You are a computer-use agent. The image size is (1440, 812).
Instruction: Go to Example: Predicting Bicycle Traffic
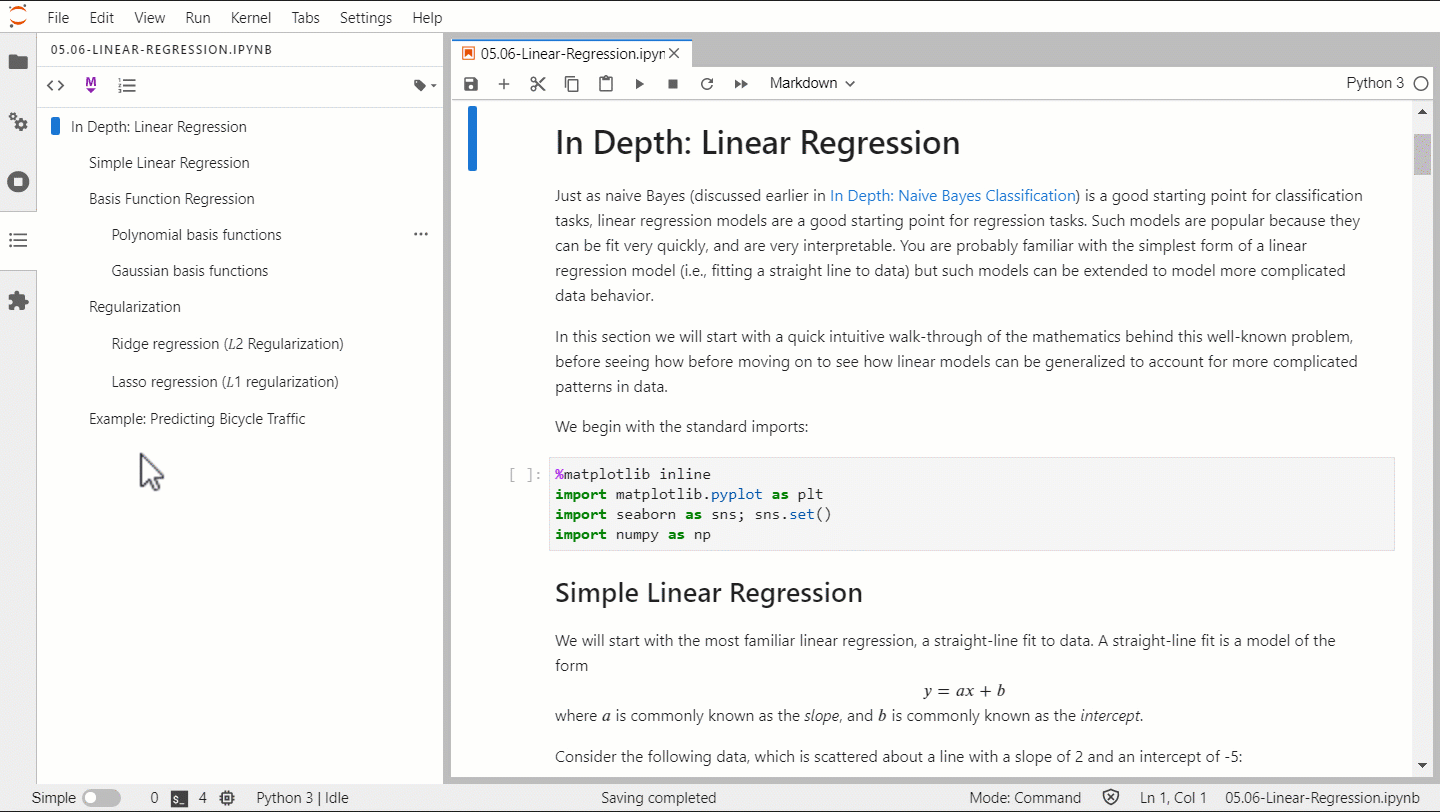click(197, 419)
